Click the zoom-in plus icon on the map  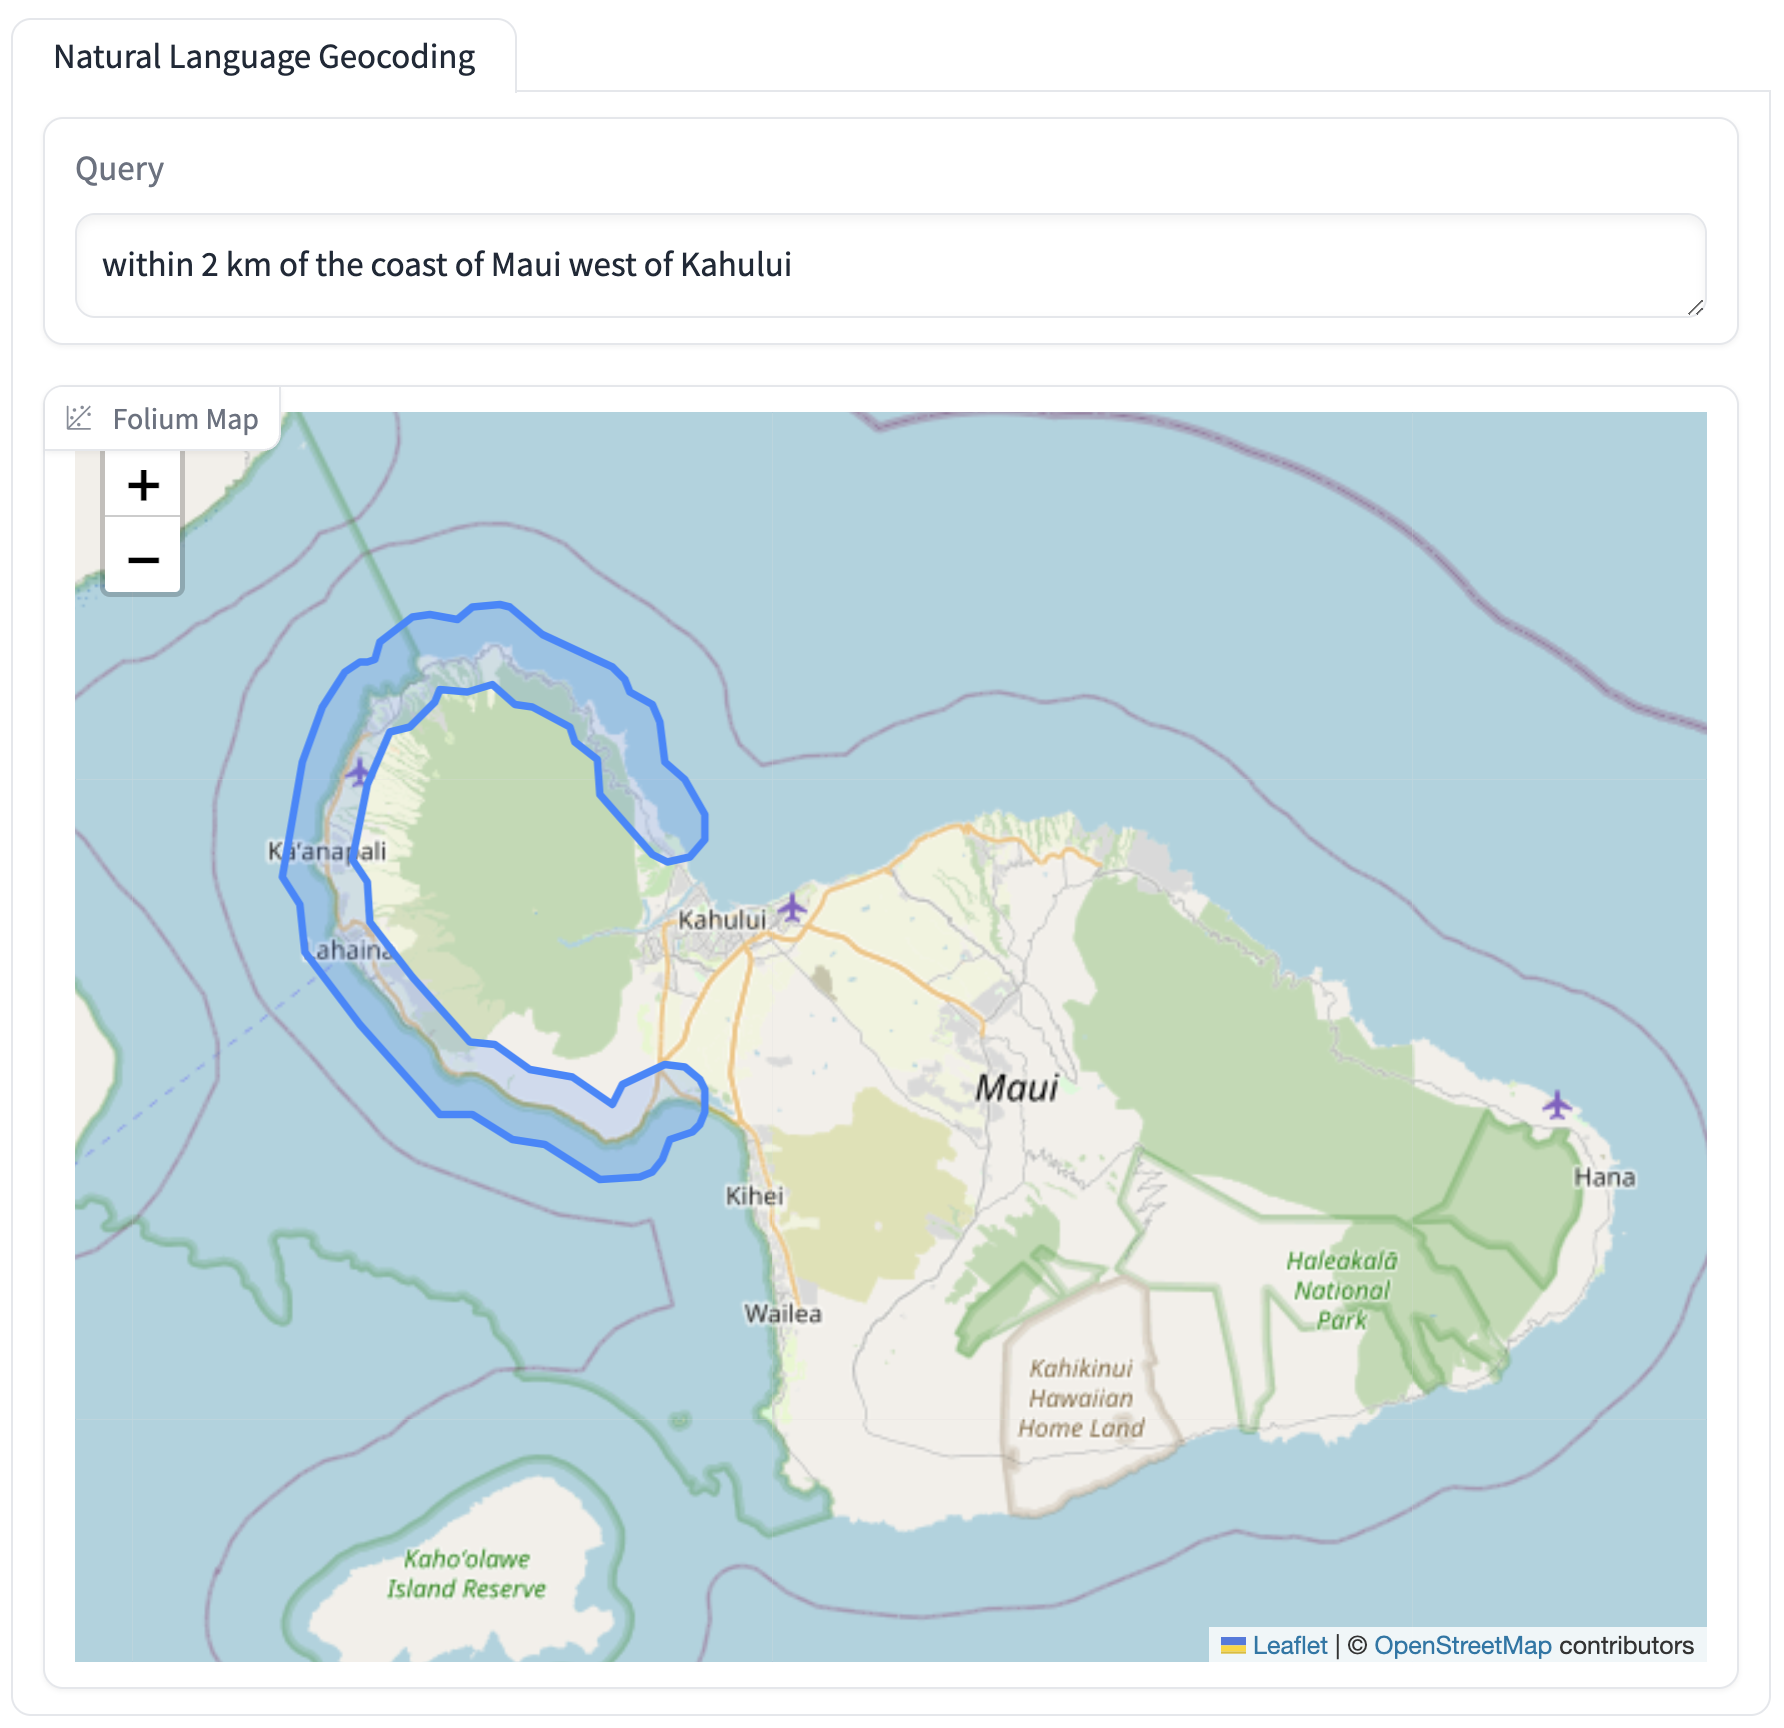coord(142,486)
